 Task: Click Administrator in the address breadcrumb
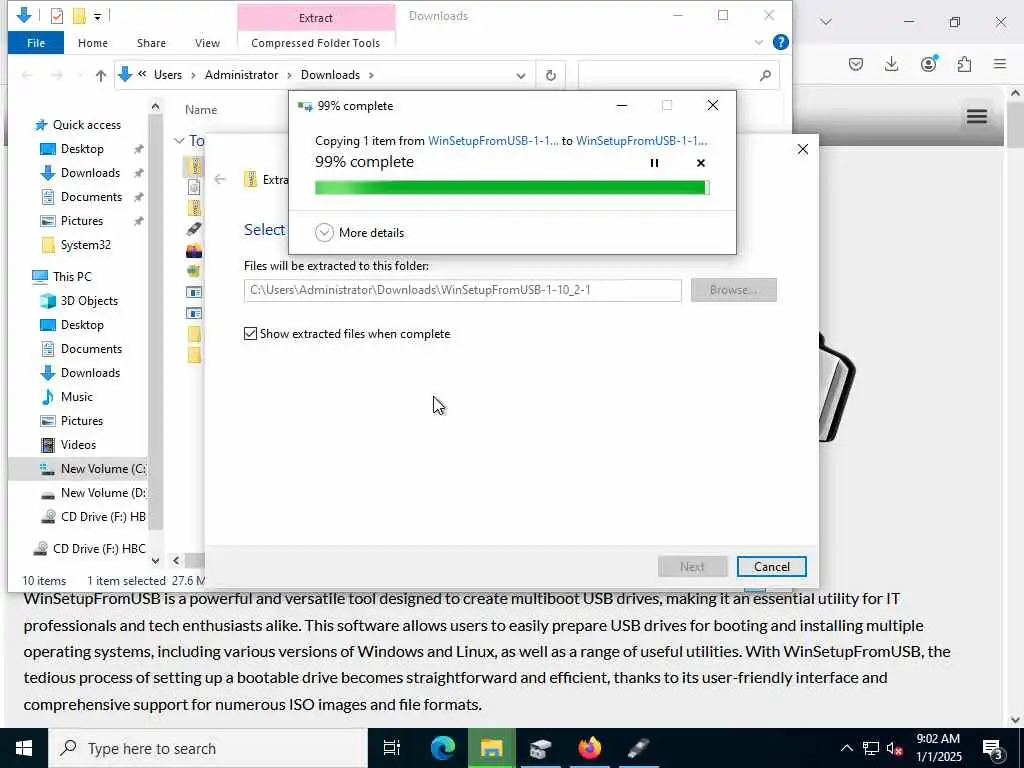click(x=242, y=75)
